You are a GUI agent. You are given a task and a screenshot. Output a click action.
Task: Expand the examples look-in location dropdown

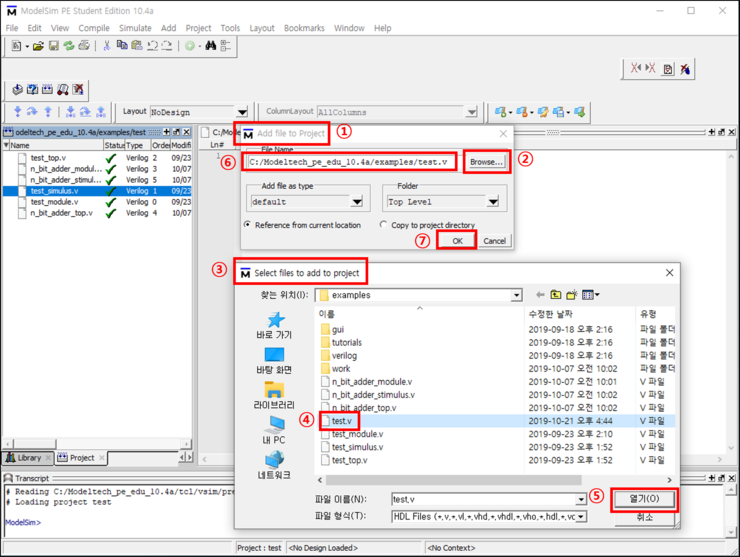pos(517,295)
